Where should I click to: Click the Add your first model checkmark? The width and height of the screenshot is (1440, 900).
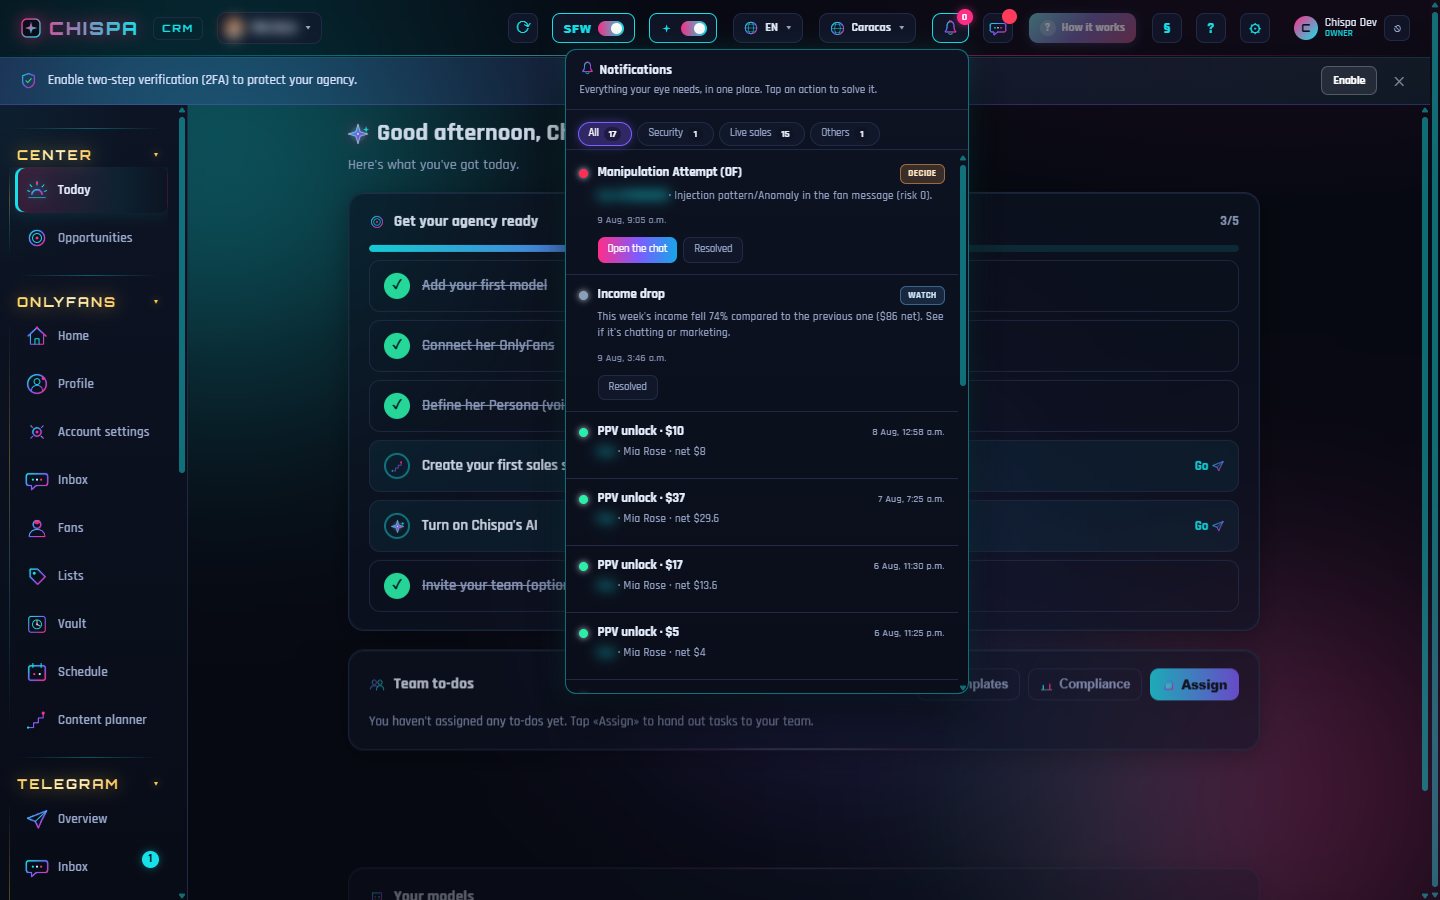coord(397,286)
